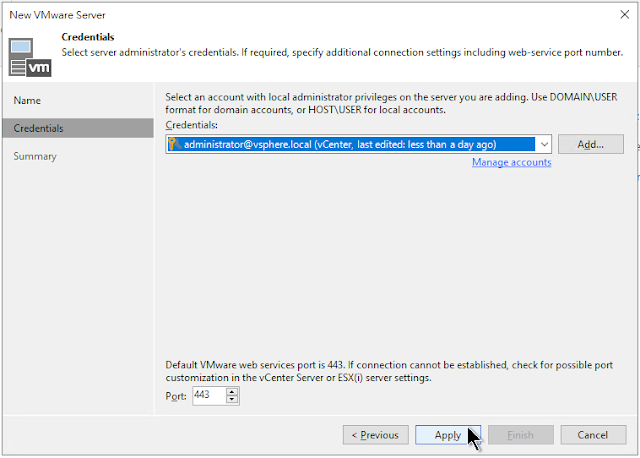This screenshot has width=640, height=458.
Task: Go to the Name wizard step
Action: pyautogui.click(x=28, y=101)
